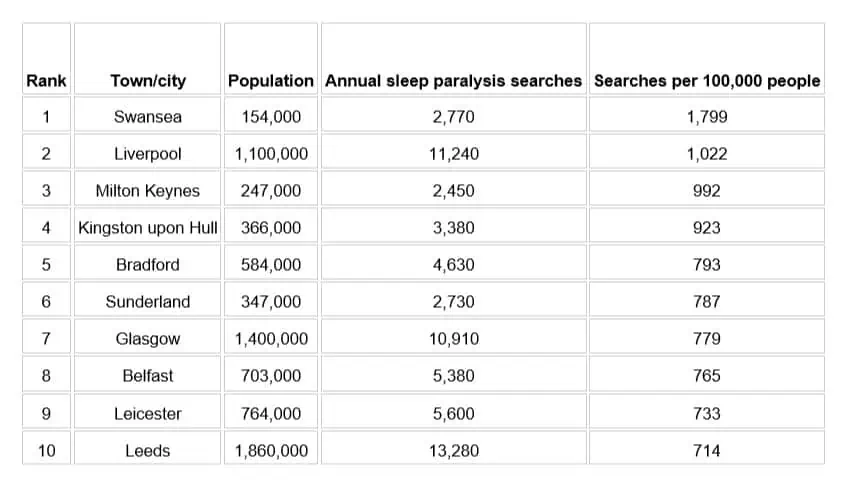
Task: Select the 11,240 annual searches cell
Action: coord(453,154)
